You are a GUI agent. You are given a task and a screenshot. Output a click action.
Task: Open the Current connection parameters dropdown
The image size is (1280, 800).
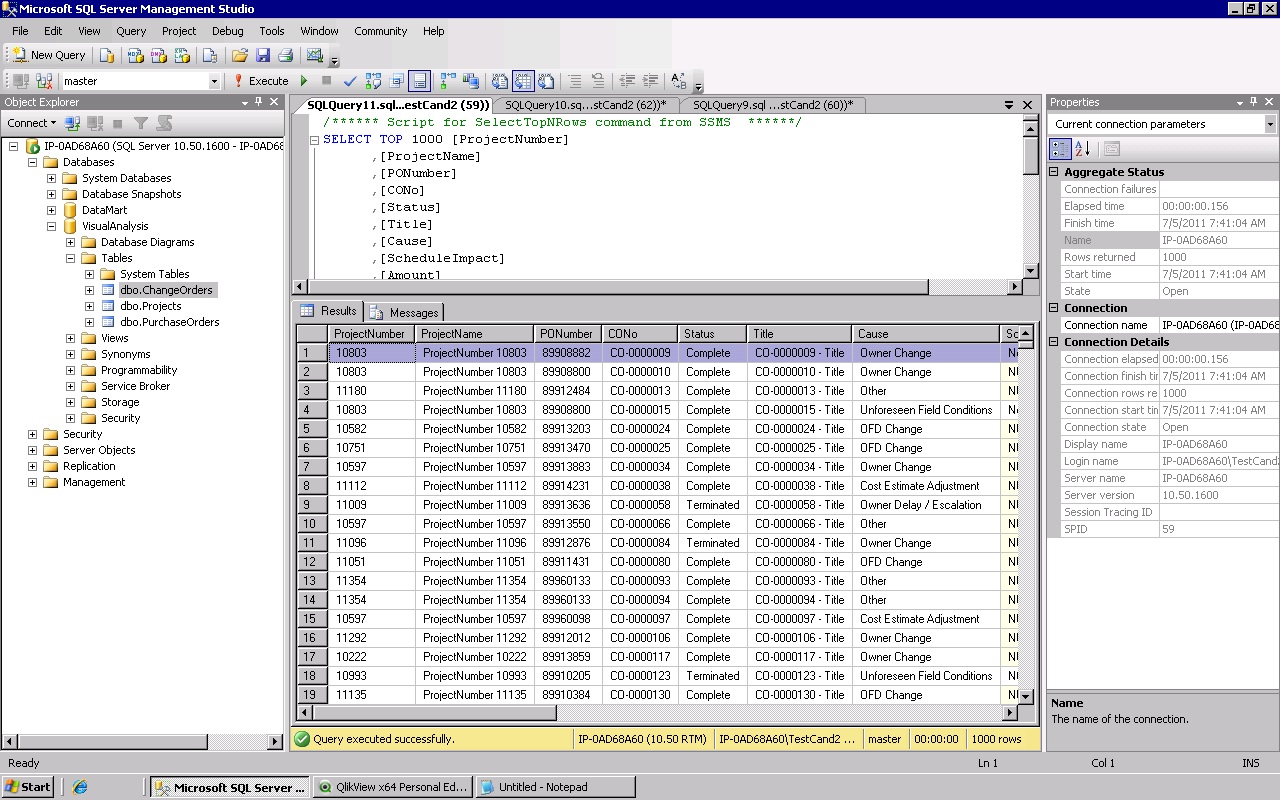point(1270,124)
